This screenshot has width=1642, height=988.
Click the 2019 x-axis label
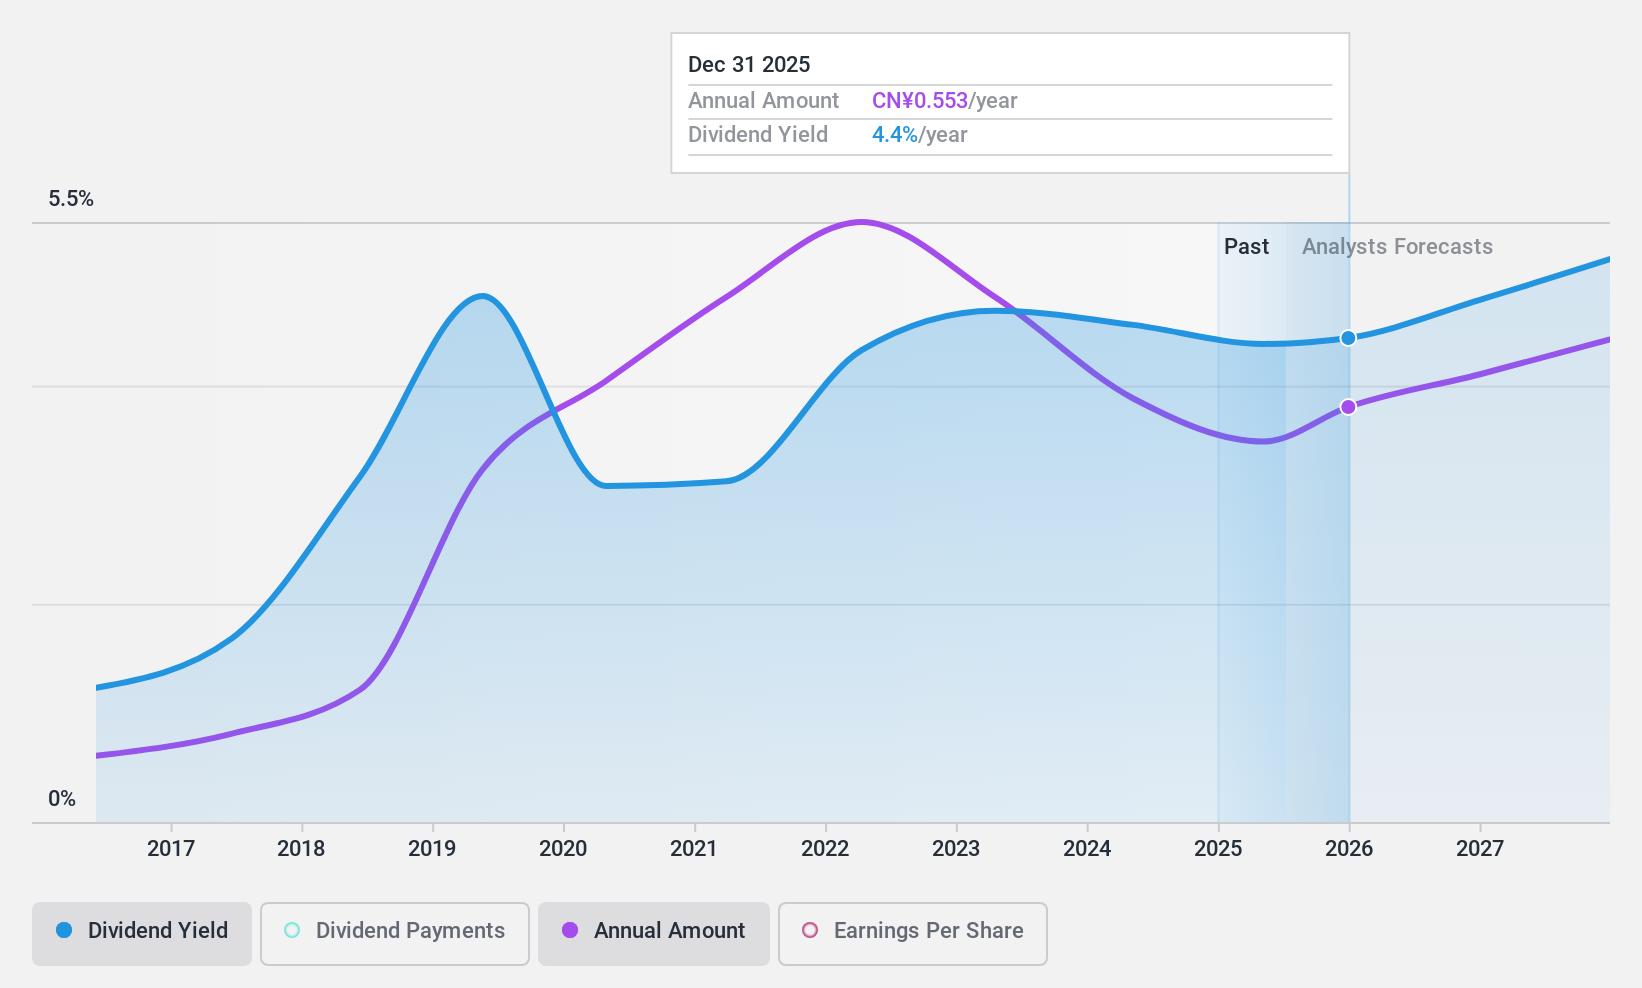432,849
